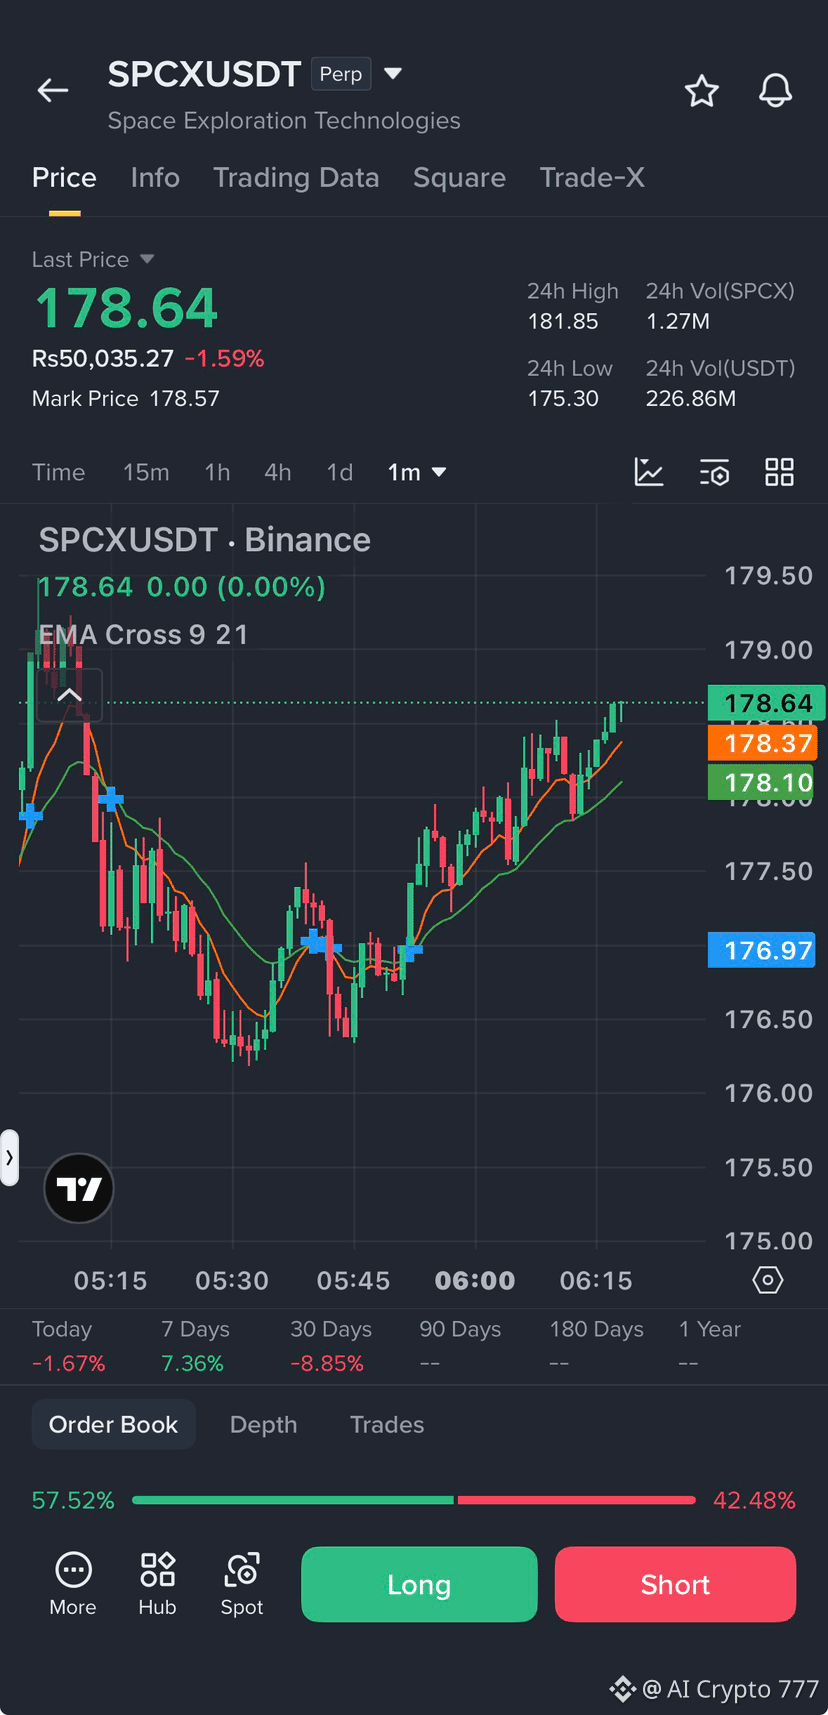Open price alerts via the bell icon
Image resolution: width=828 pixels, height=1715 pixels.
pos(775,91)
